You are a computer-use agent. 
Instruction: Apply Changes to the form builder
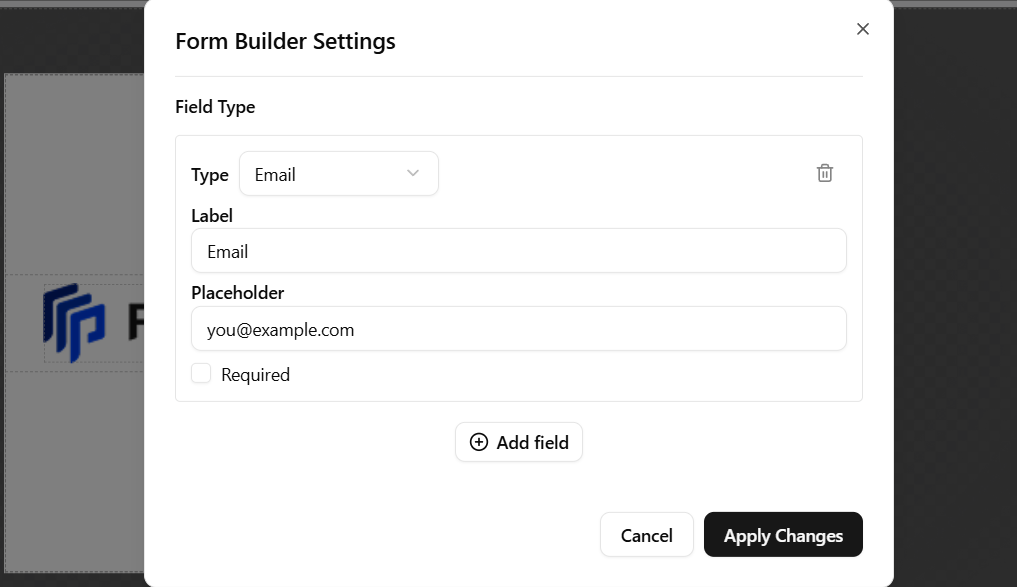point(783,535)
